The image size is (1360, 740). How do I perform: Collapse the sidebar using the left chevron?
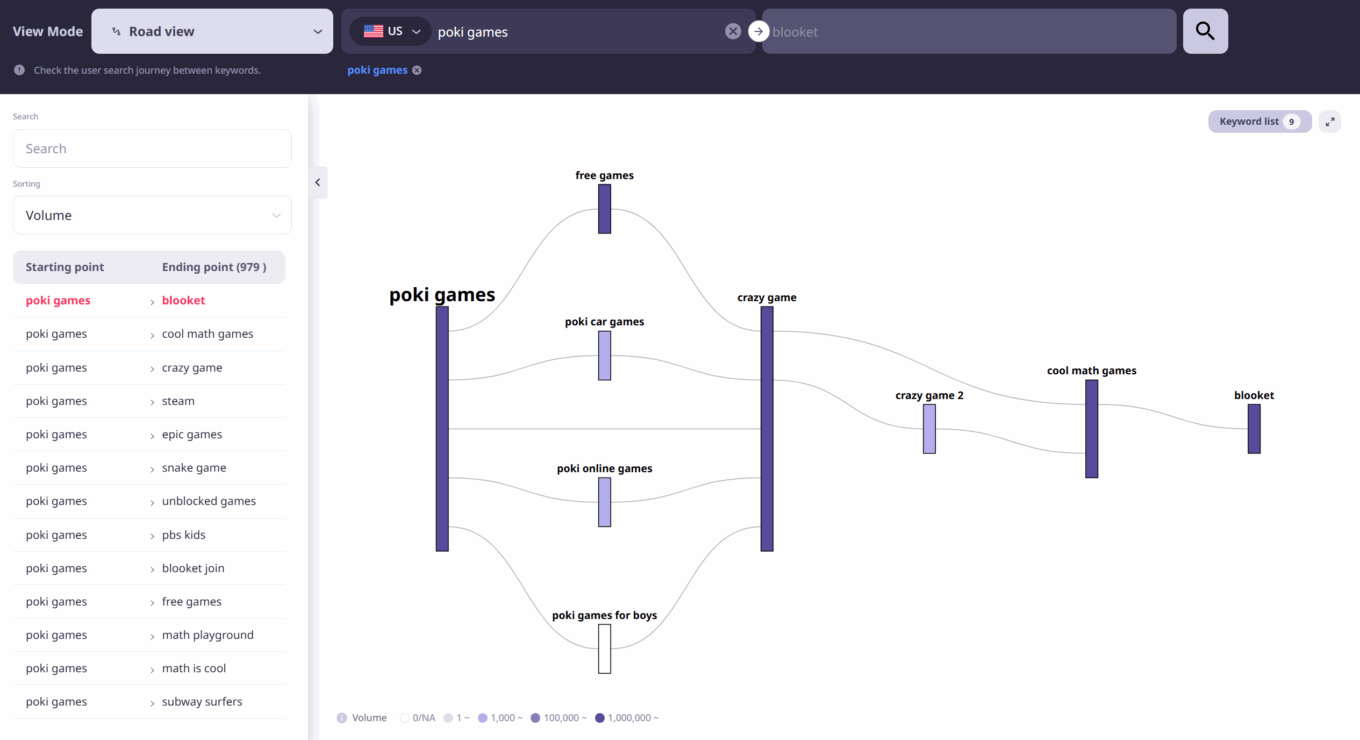317,182
